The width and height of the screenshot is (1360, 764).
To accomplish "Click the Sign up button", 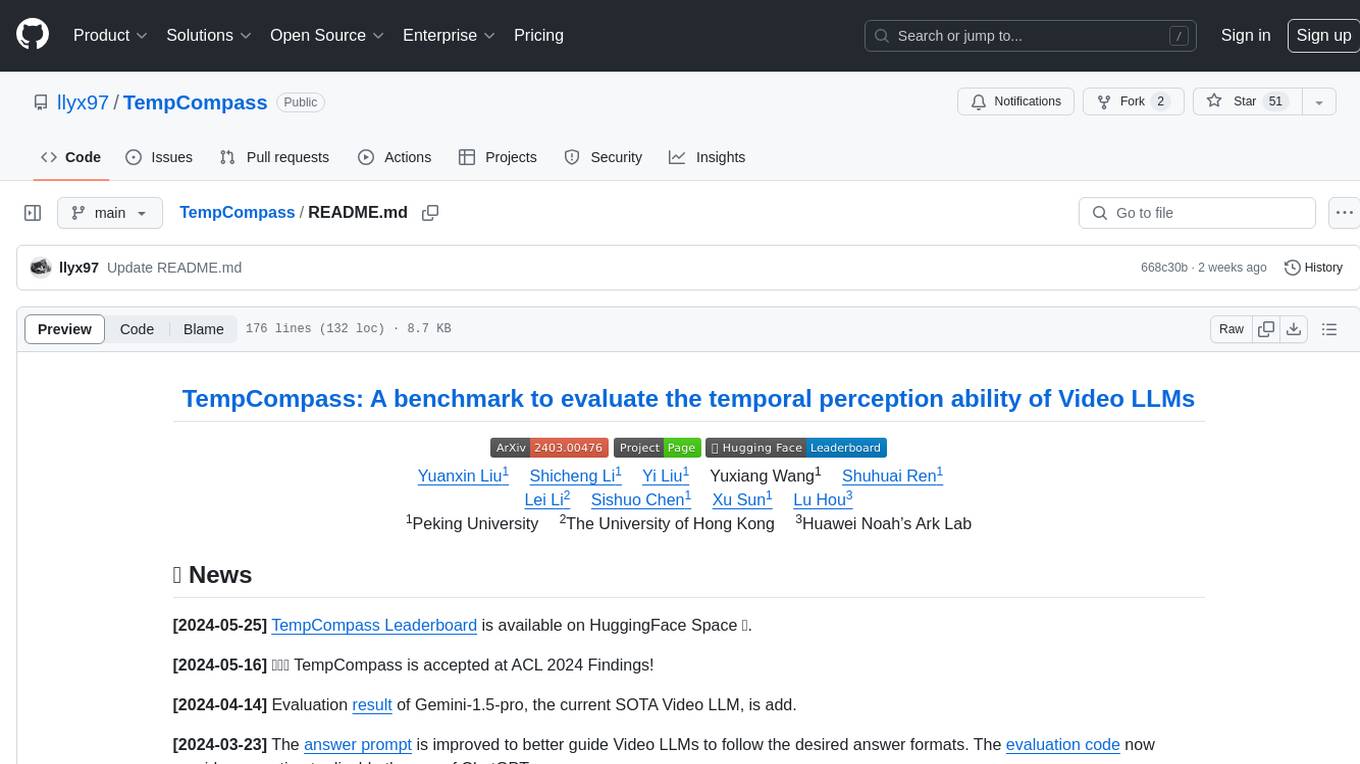I will [x=1323, y=35].
